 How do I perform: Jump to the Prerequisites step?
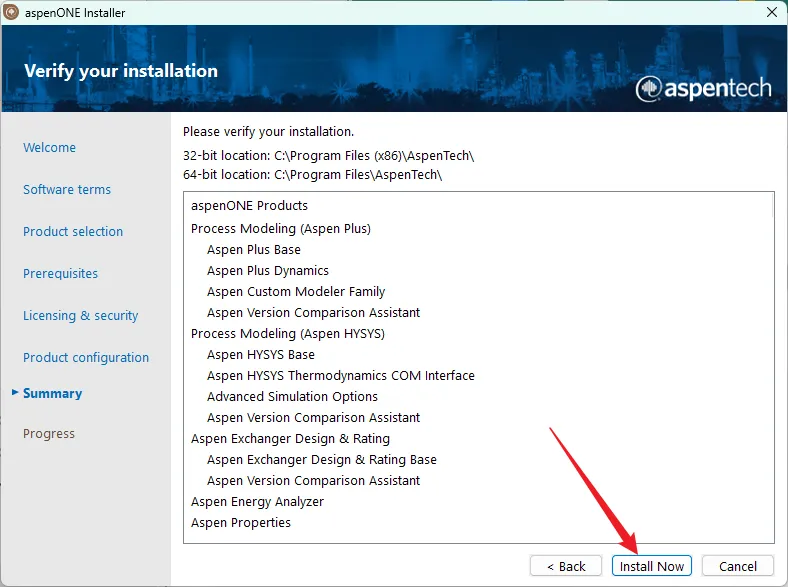tap(60, 273)
